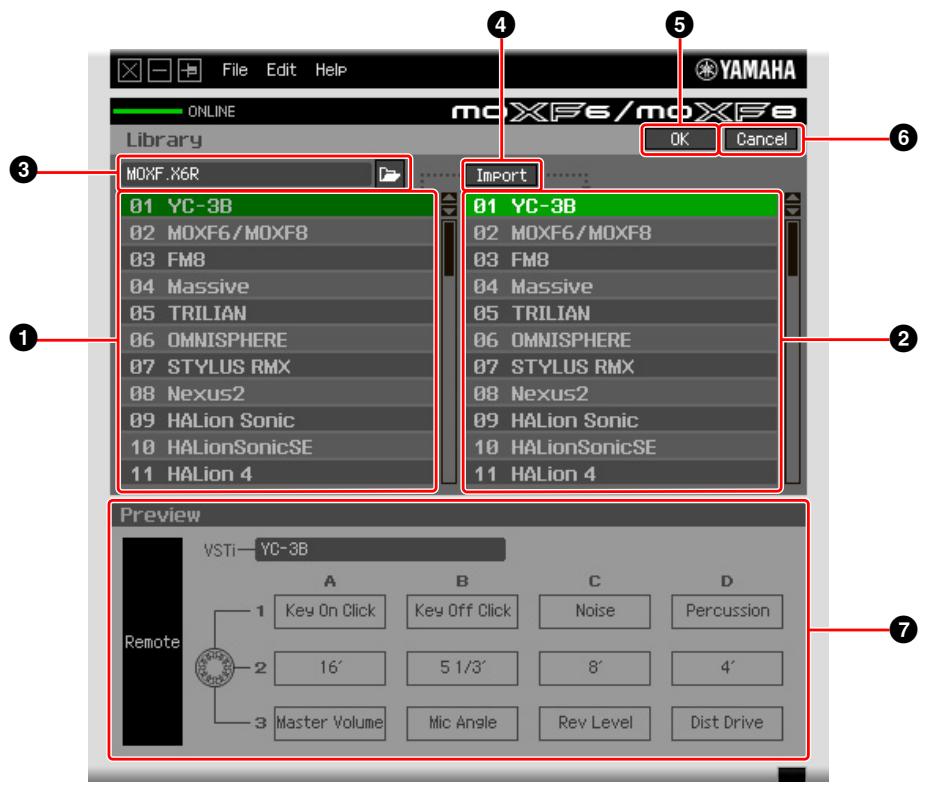Viewport: 929px width, 789px height.
Task: Click the 8' box
Action: (x=595, y=668)
